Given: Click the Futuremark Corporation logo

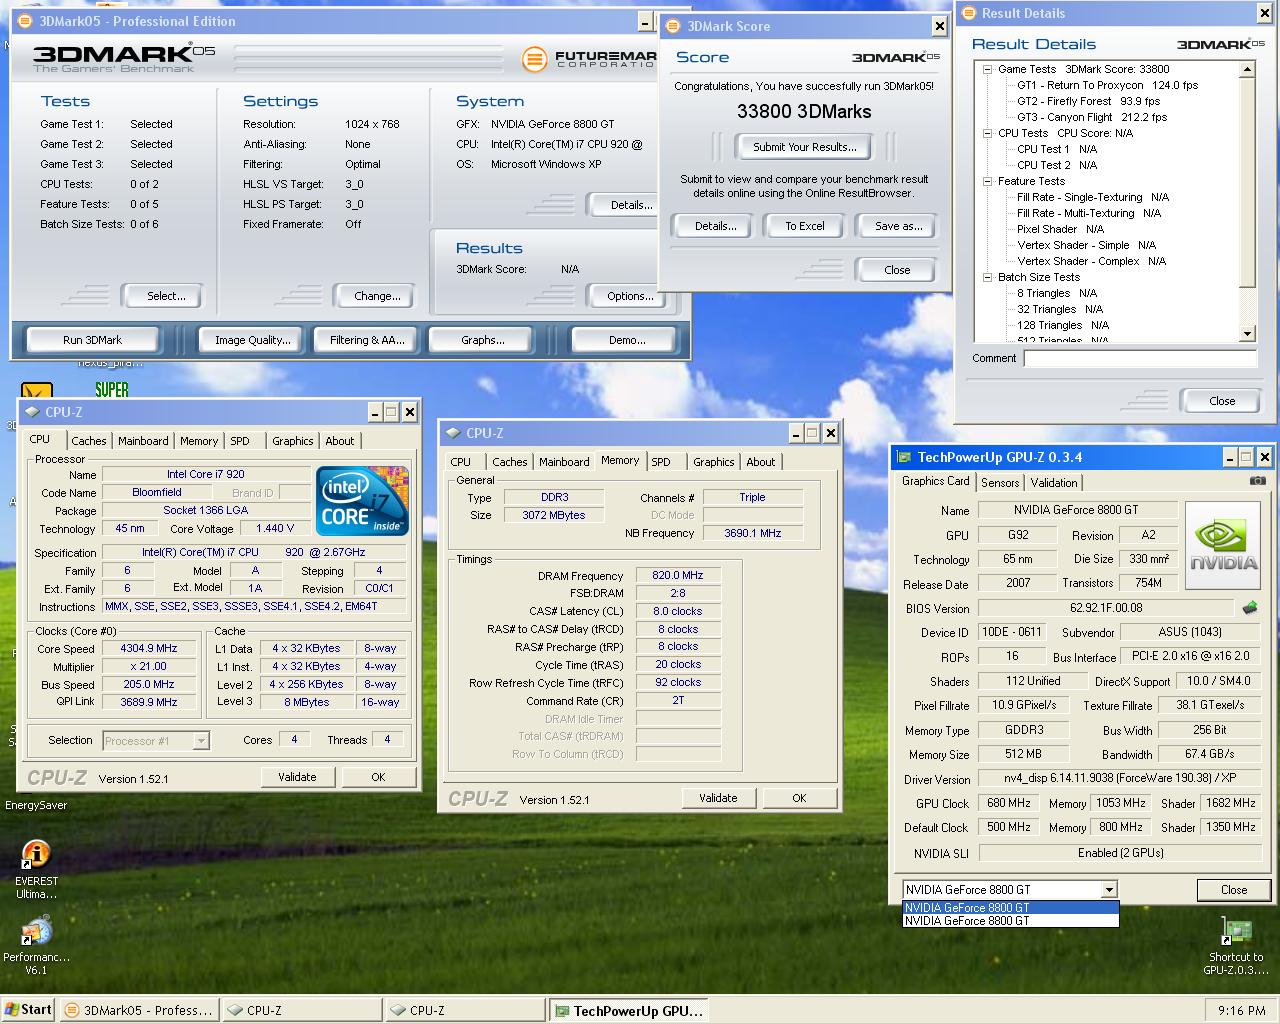Looking at the screenshot, I should (588, 59).
